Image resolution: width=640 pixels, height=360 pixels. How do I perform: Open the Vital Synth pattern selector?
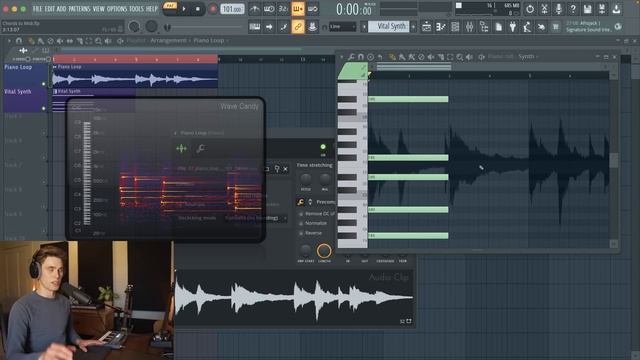(388, 27)
